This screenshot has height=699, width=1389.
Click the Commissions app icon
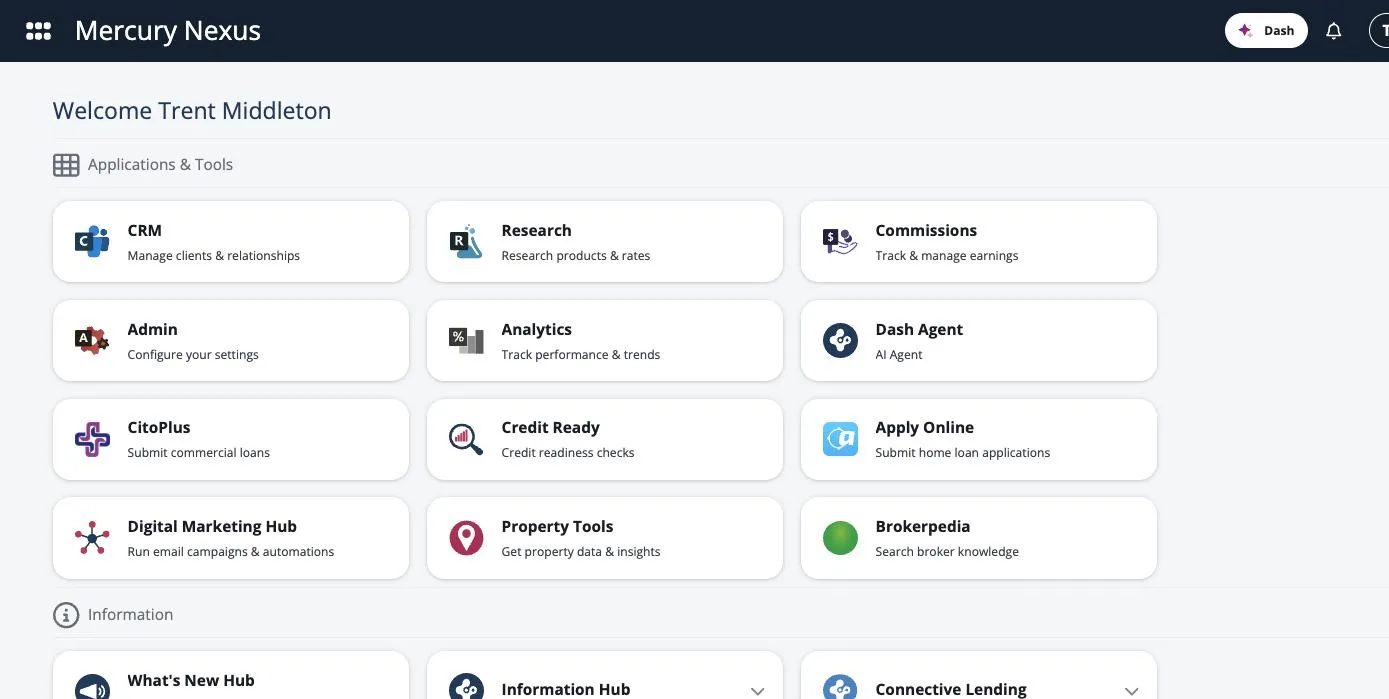[x=840, y=241]
